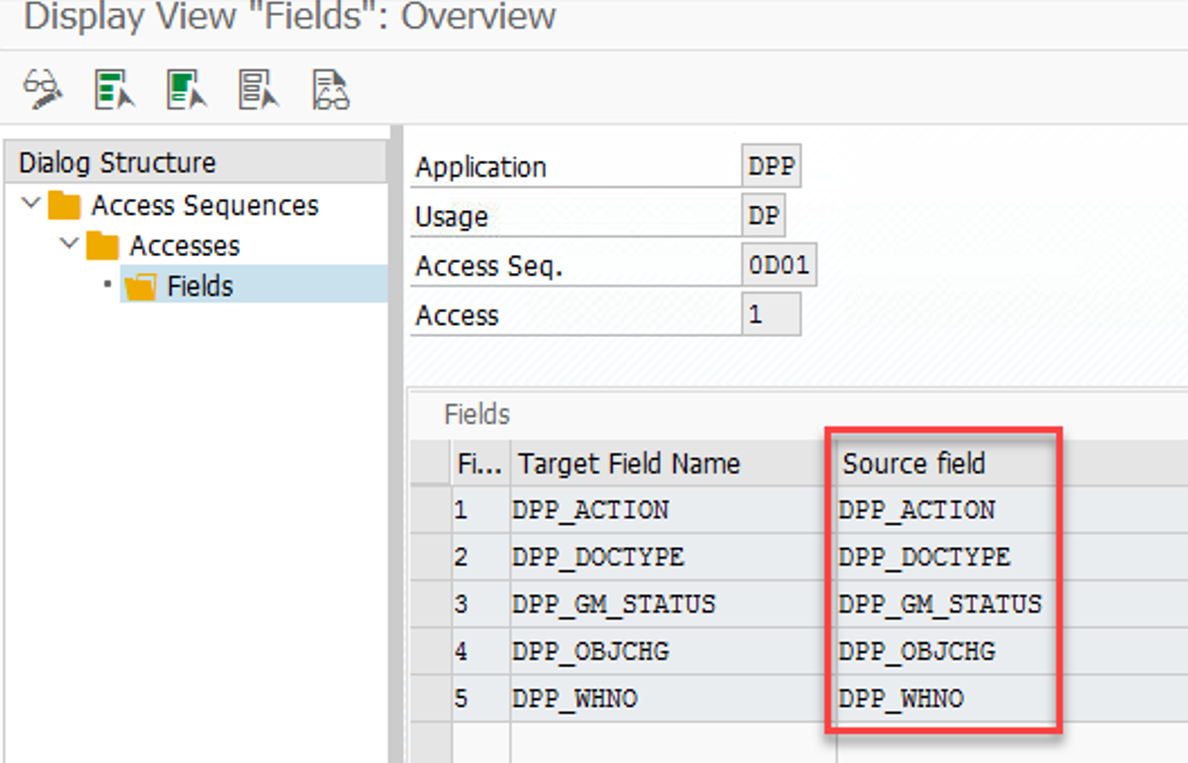The width and height of the screenshot is (1188, 763).
Task: Click the Deselect All toolbar icon
Action: pos(258,89)
